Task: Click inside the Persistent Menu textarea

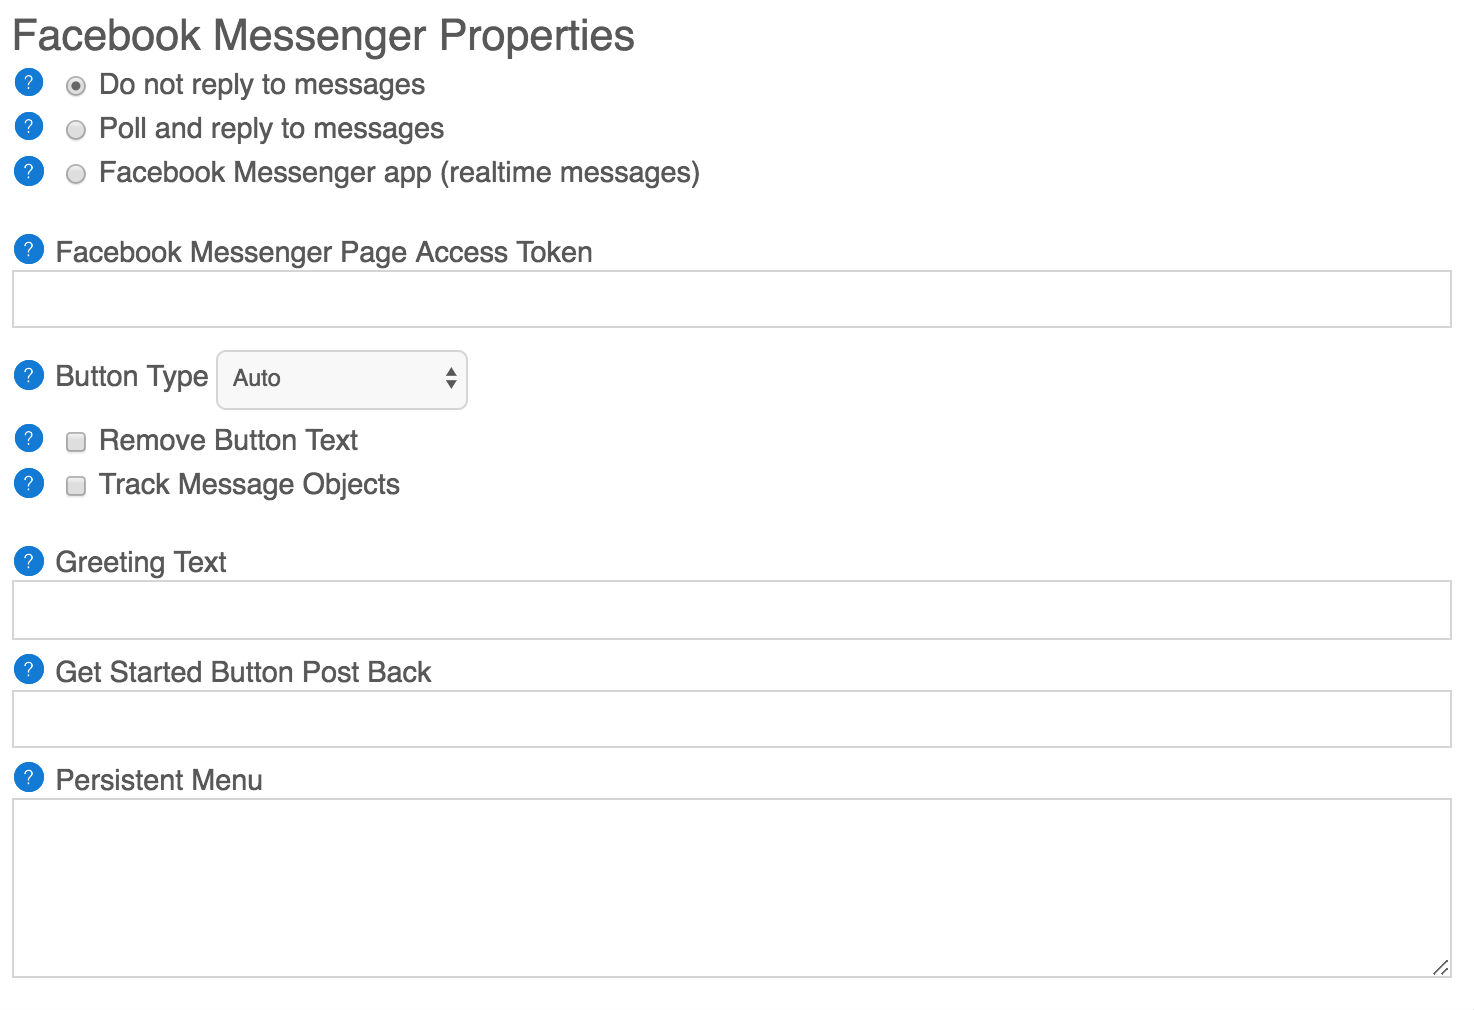Action: pos(732,888)
